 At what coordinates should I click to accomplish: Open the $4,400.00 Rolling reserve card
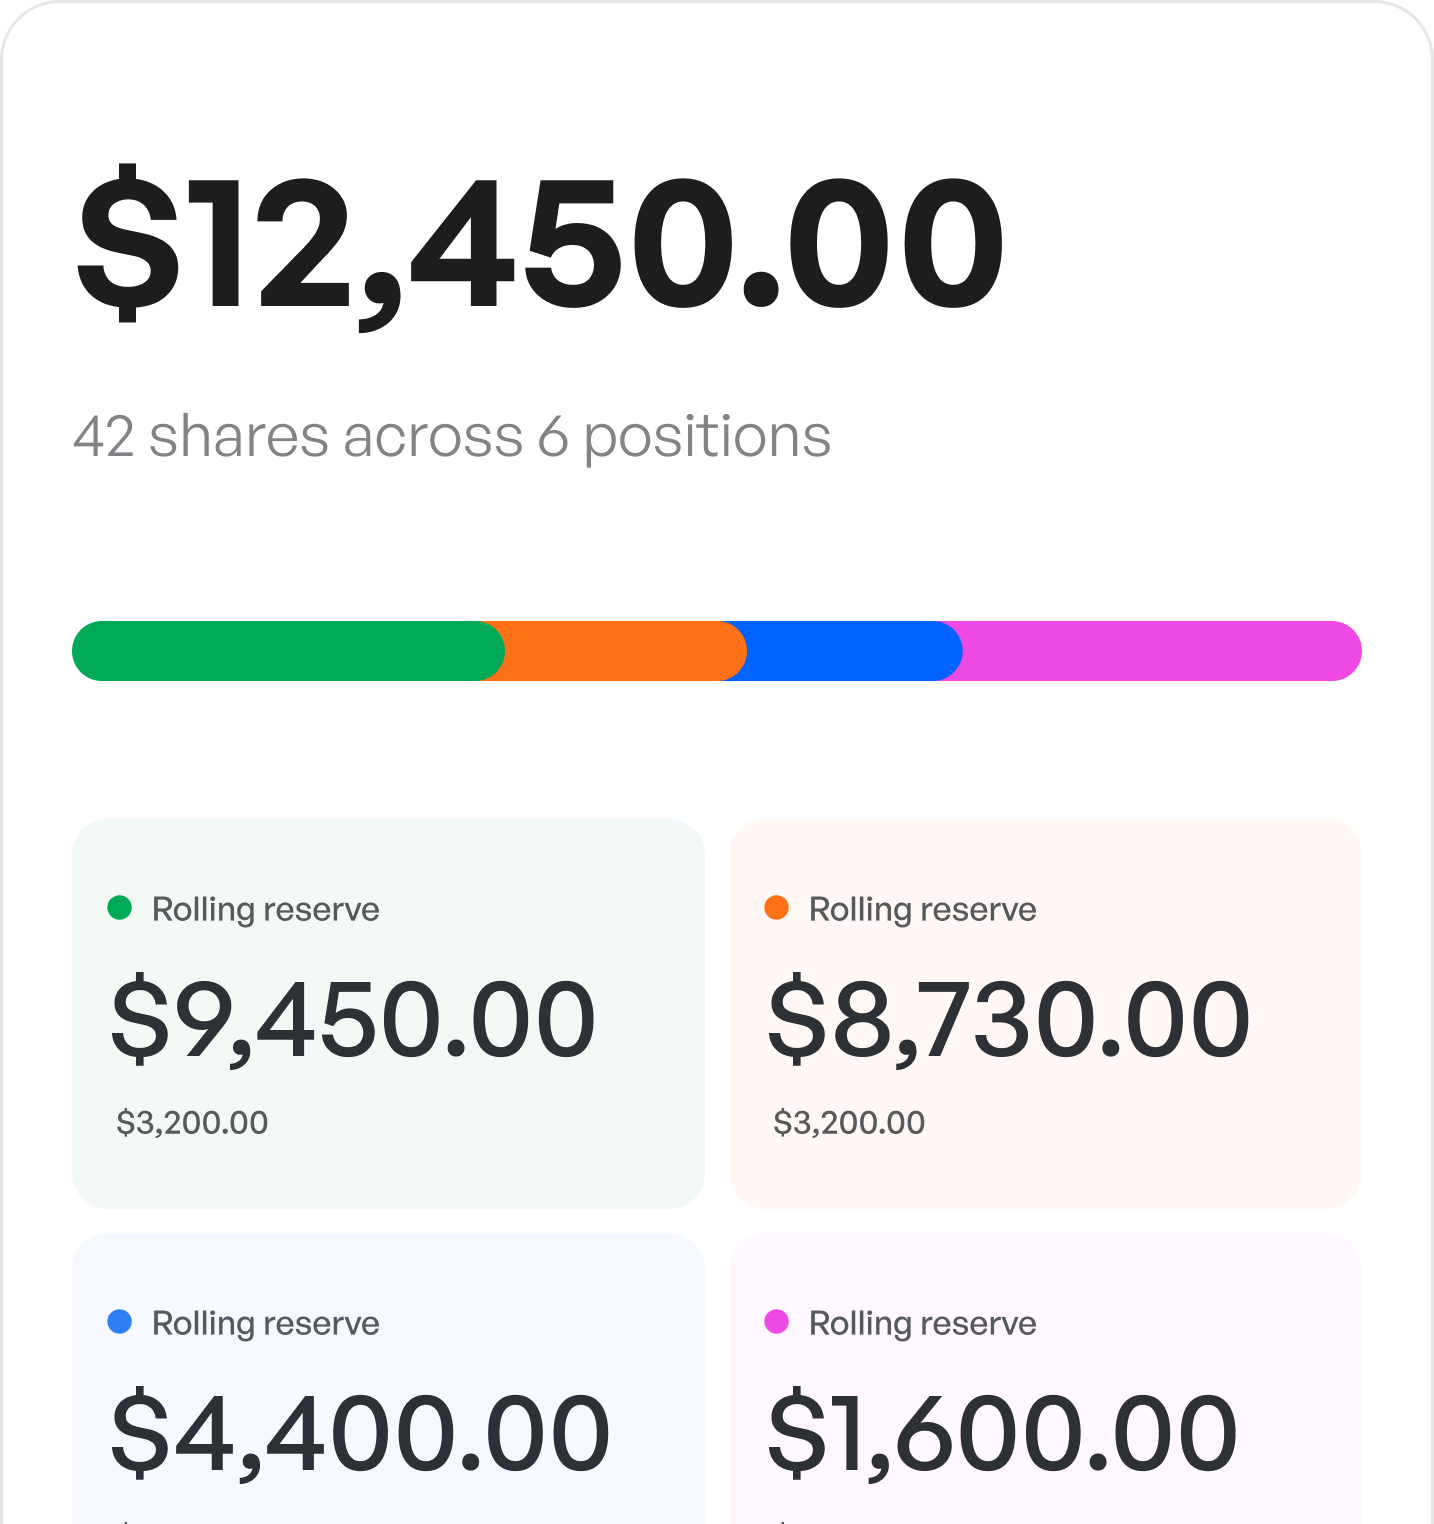tap(388, 1379)
